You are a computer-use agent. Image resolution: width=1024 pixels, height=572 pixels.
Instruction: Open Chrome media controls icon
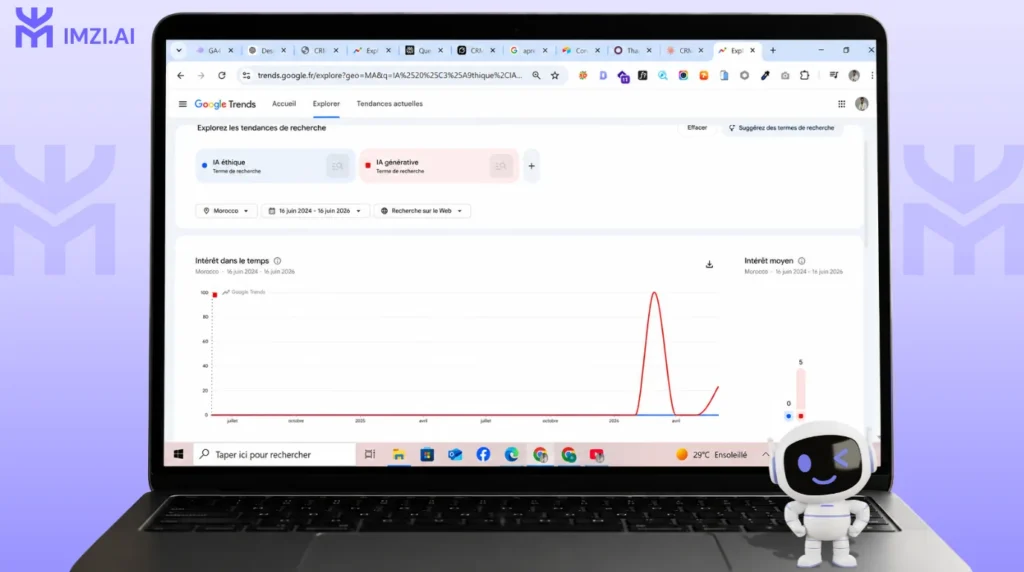[833, 76]
